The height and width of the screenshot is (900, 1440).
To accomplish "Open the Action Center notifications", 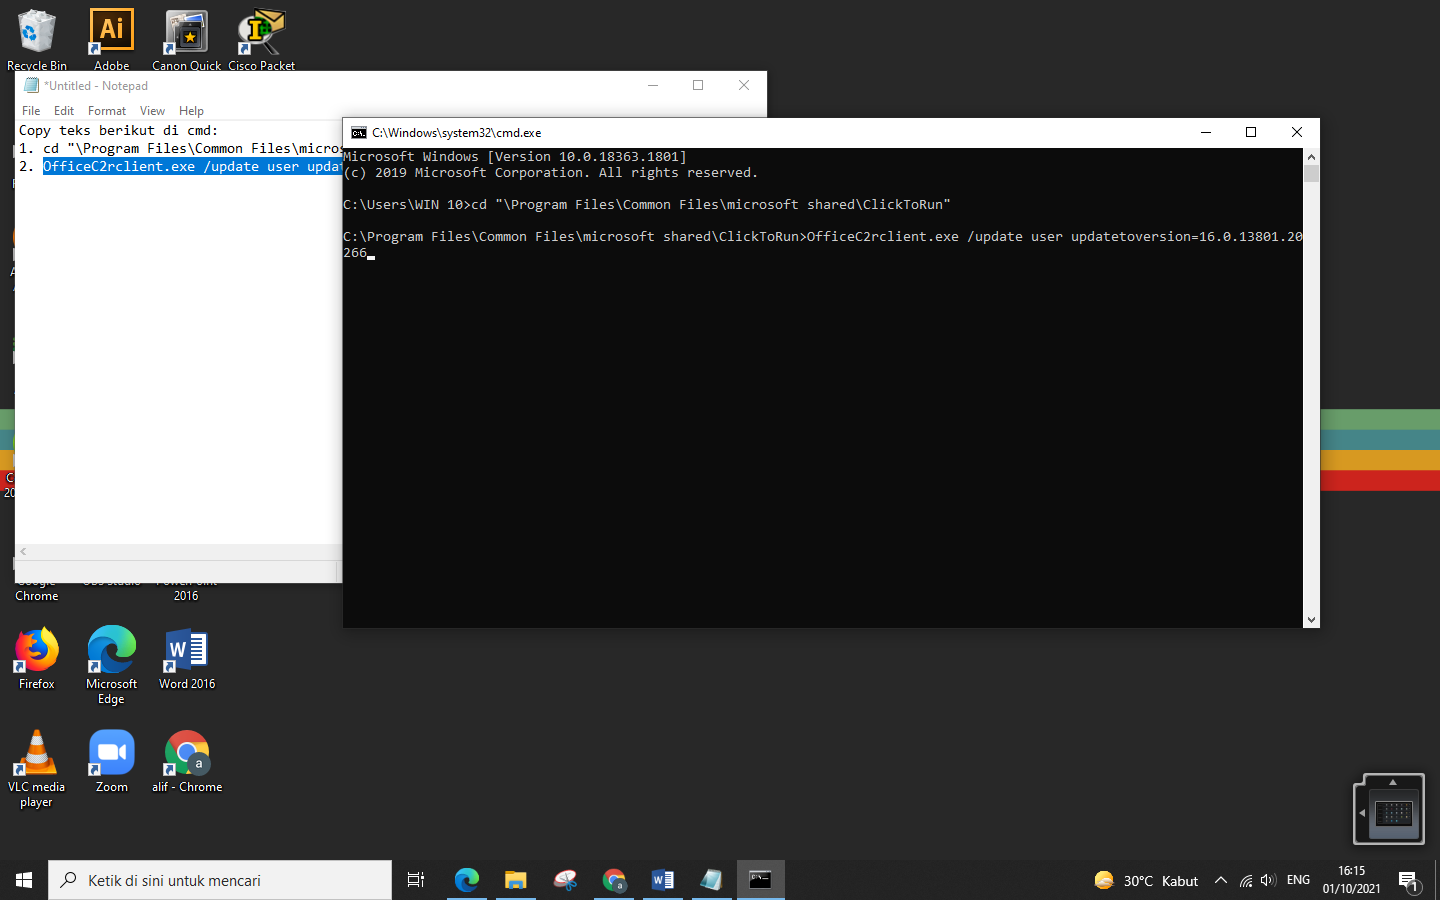I will (1412, 880).
